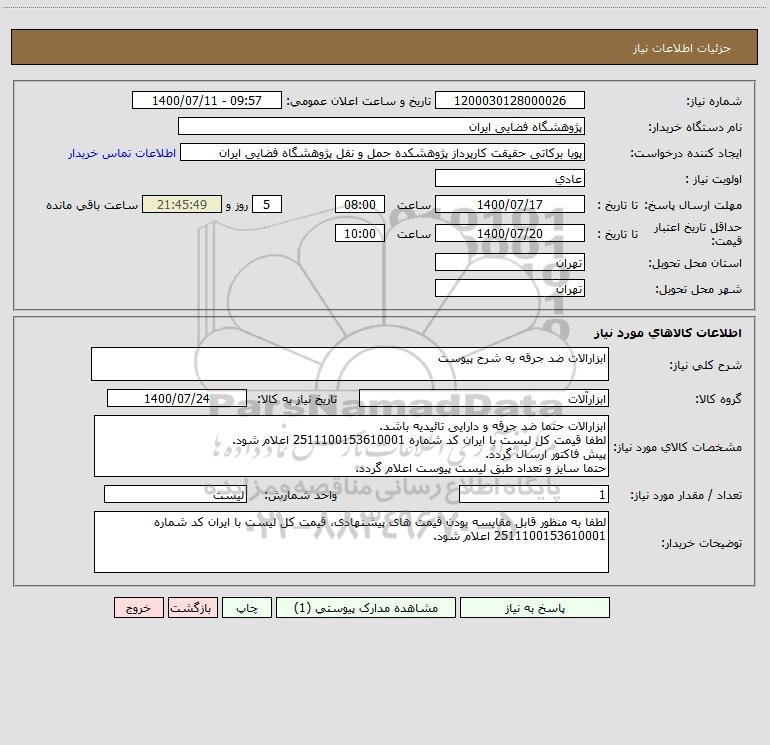Click the واحد شمارش label
Screen dimensions: 770x745
click(301, 495)
